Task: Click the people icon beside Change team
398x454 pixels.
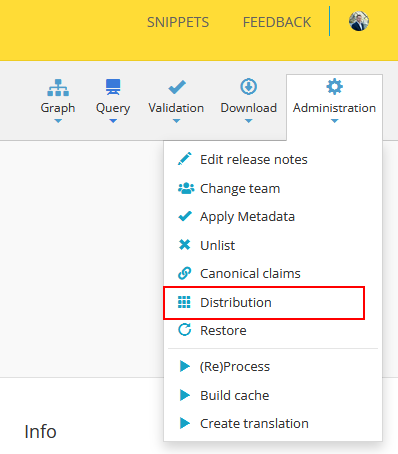Action: [186, 188]
